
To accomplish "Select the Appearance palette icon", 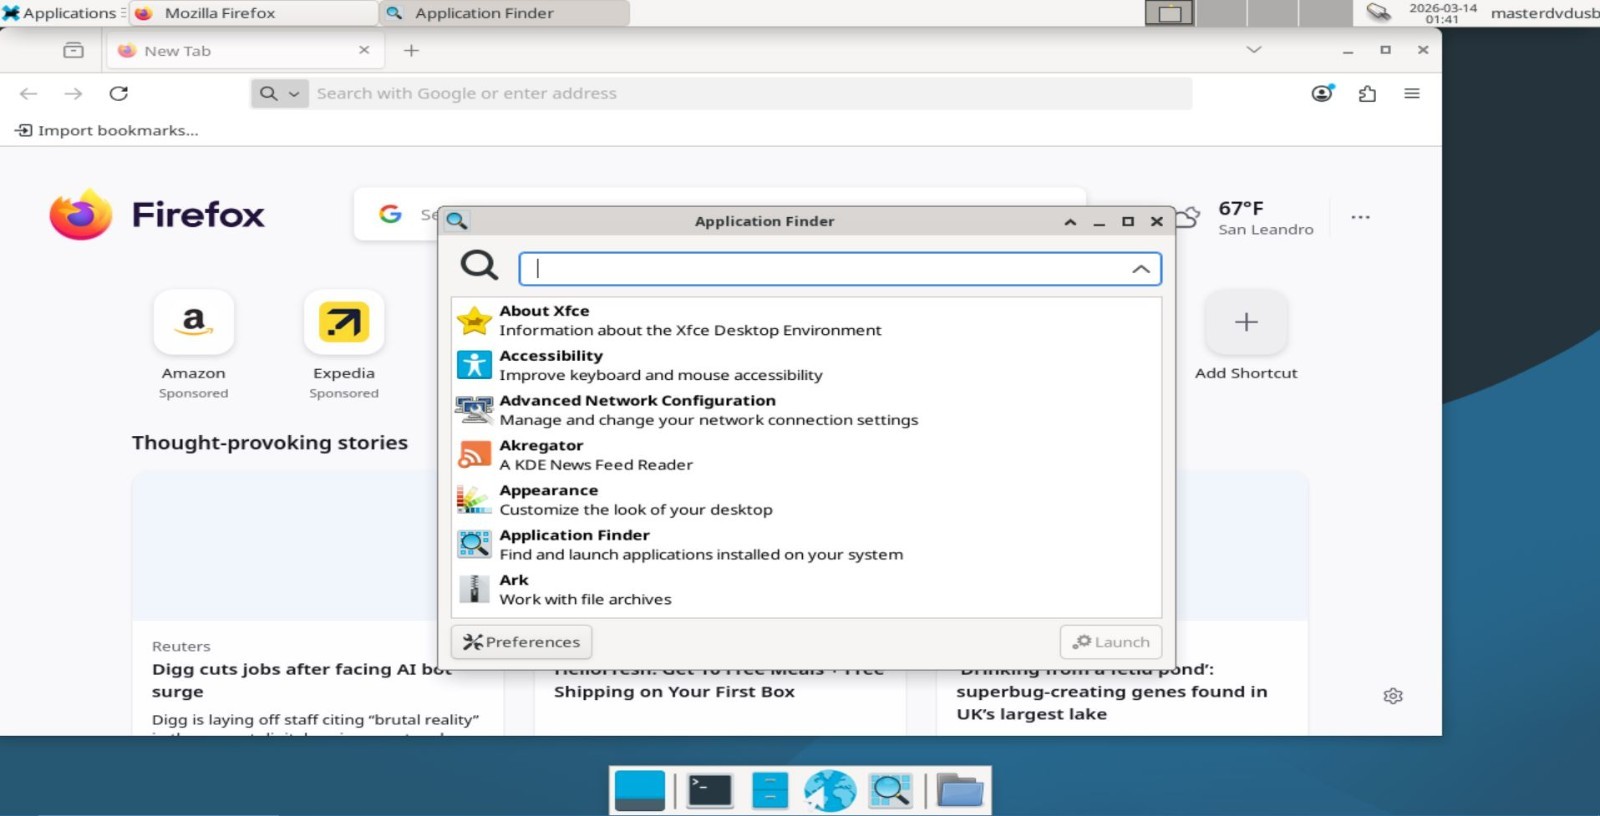I will [474, 500].
